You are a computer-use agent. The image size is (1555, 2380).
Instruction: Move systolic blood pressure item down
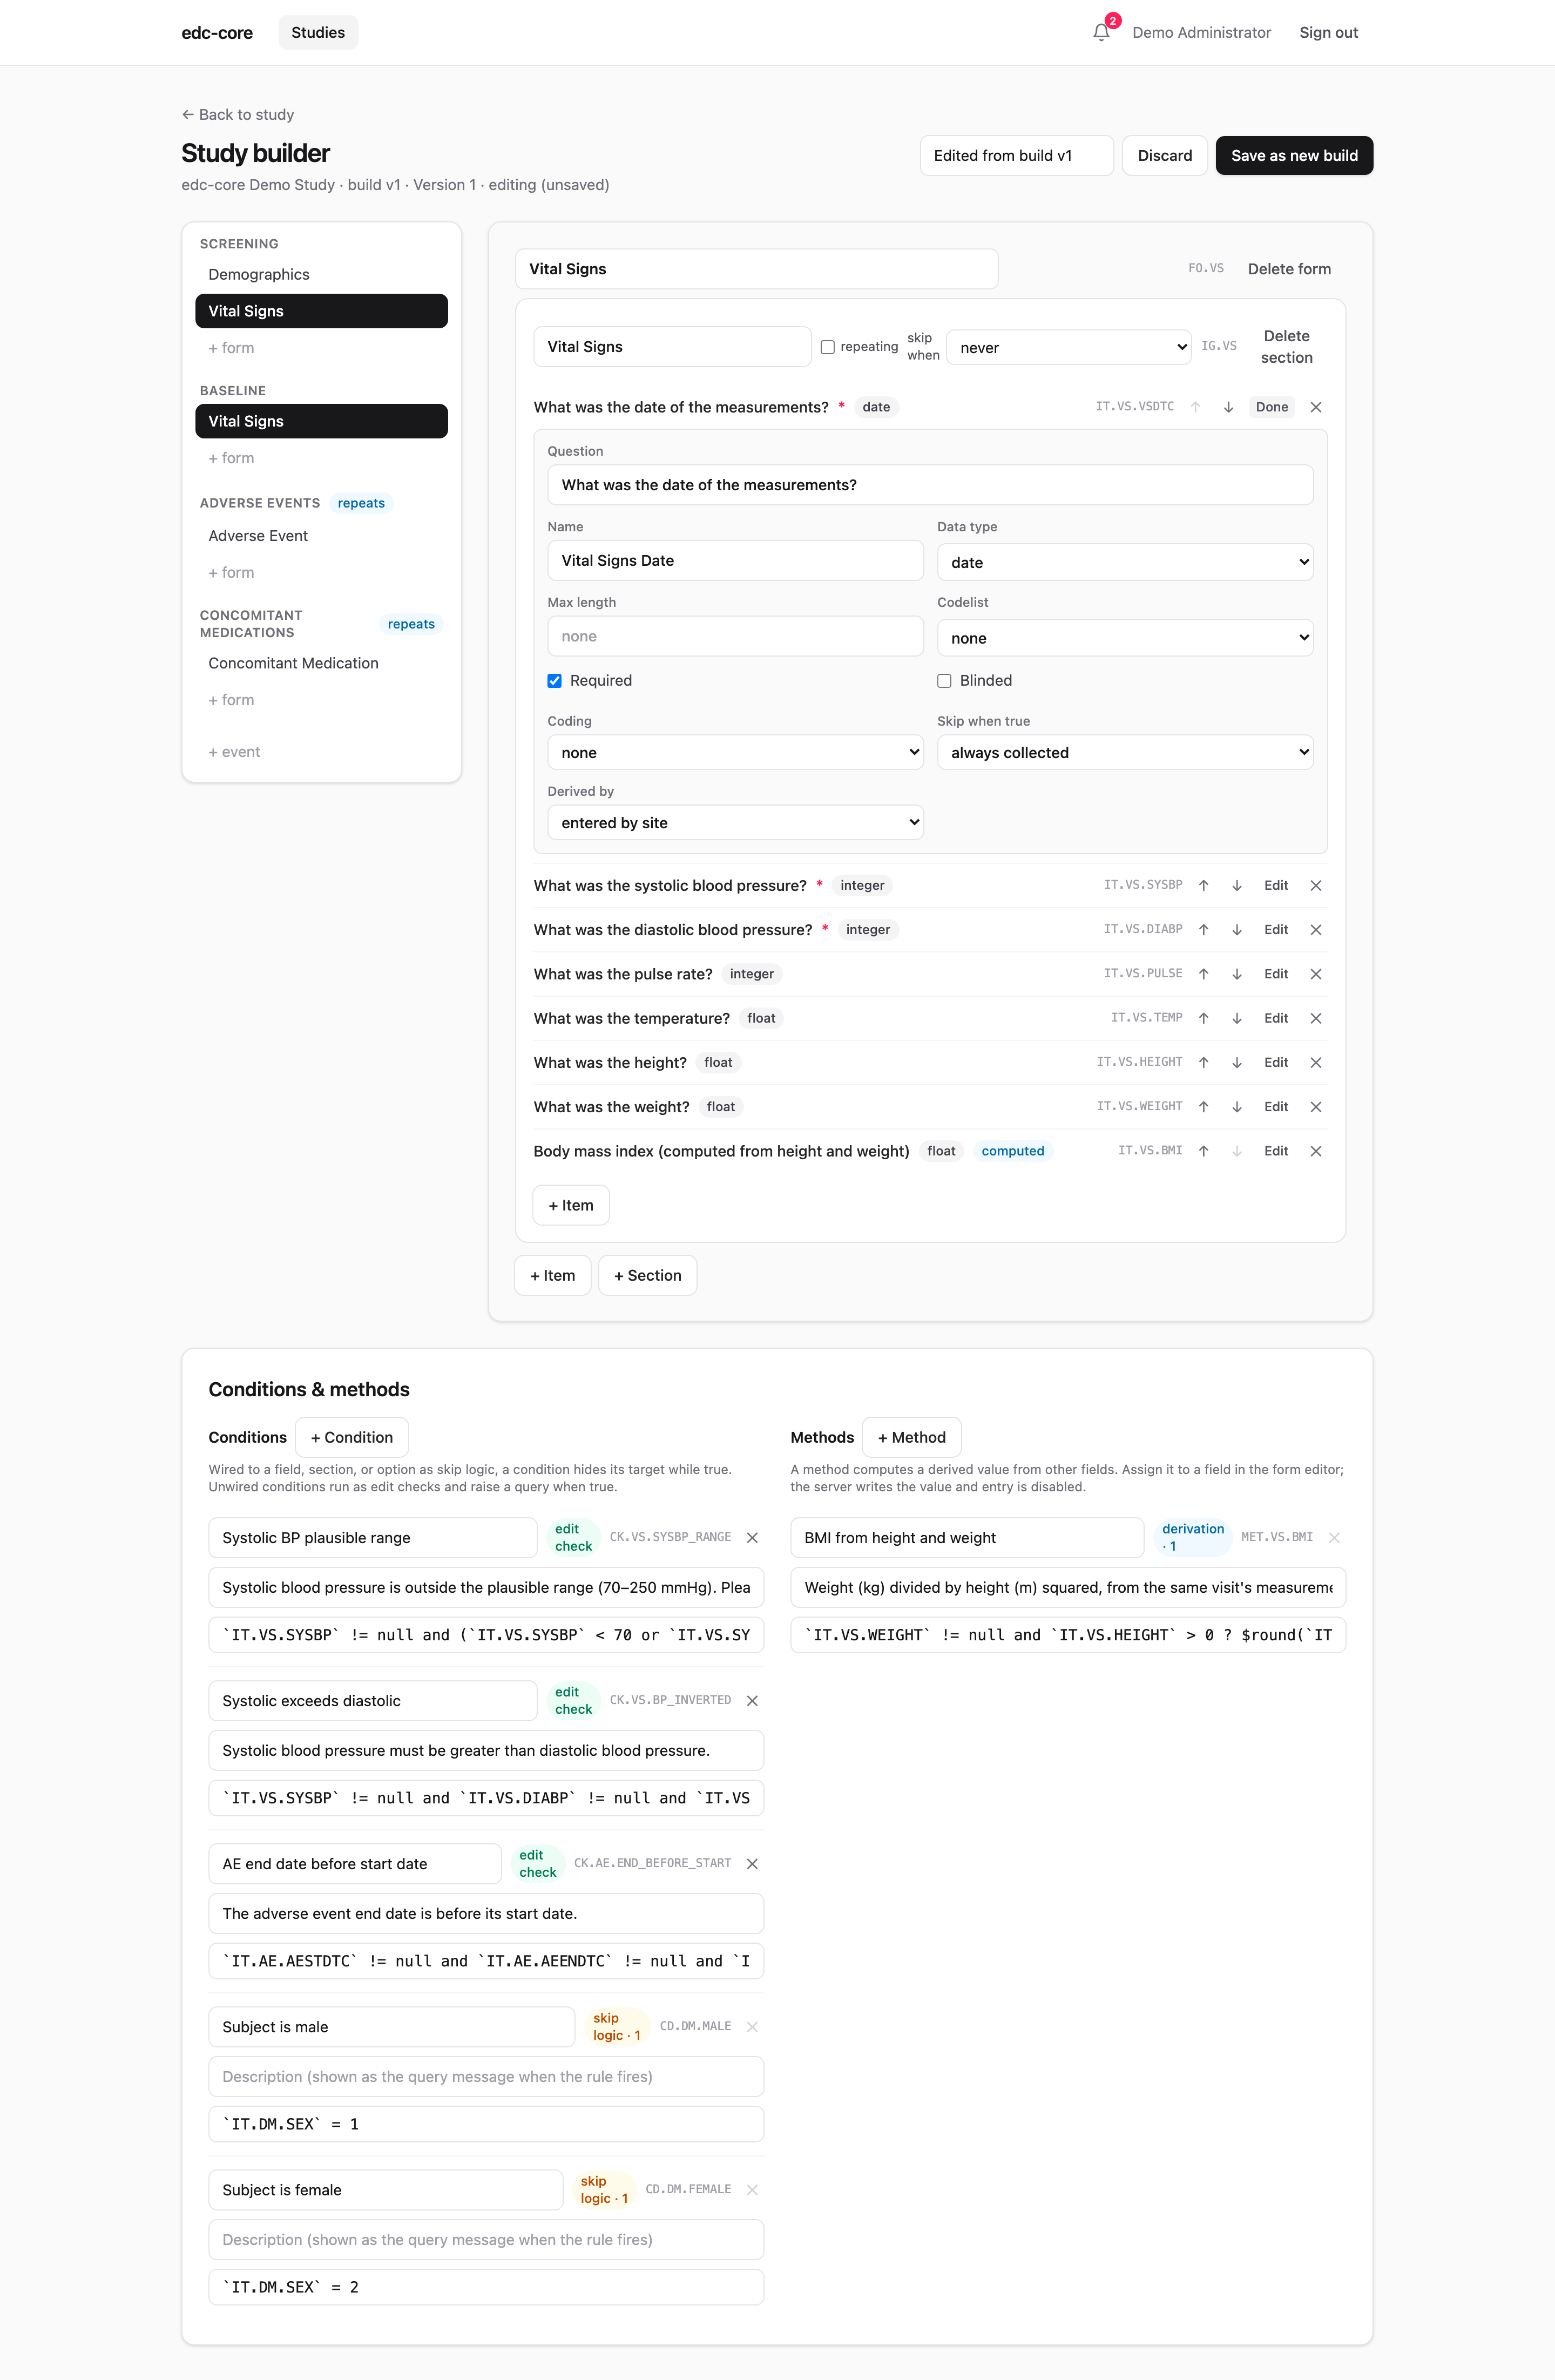pyautogui.click(x=1237, y=885)
